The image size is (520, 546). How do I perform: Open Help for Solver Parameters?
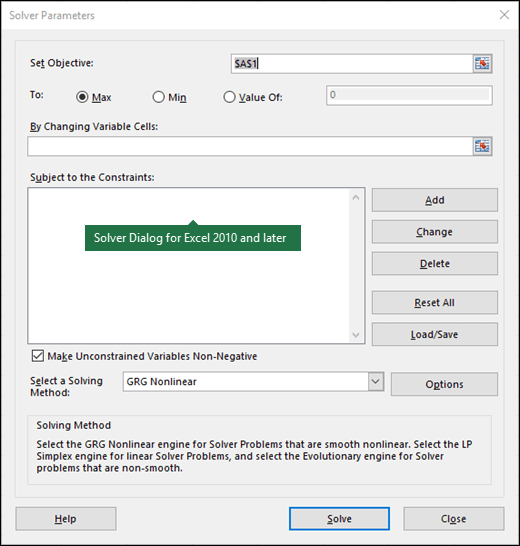click(x=66, y=519)
